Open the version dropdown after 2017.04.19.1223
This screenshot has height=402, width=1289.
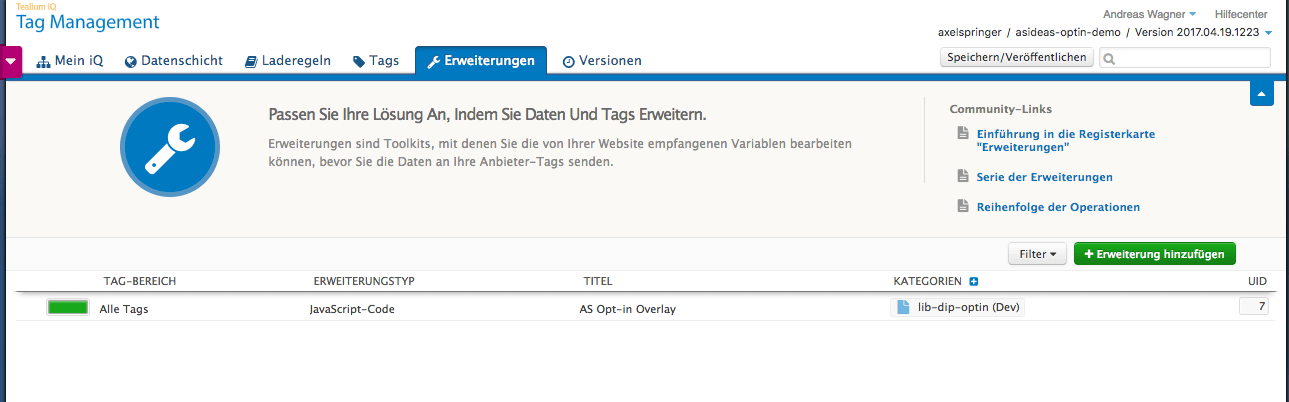coord(1268,33)
